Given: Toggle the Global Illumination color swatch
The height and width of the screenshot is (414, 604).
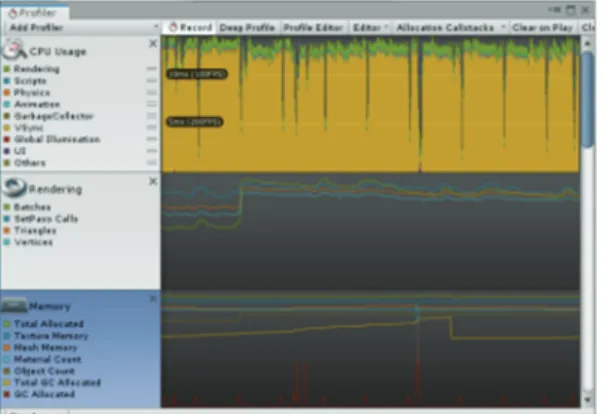Looking at the screenshot, I should [7, 139].
